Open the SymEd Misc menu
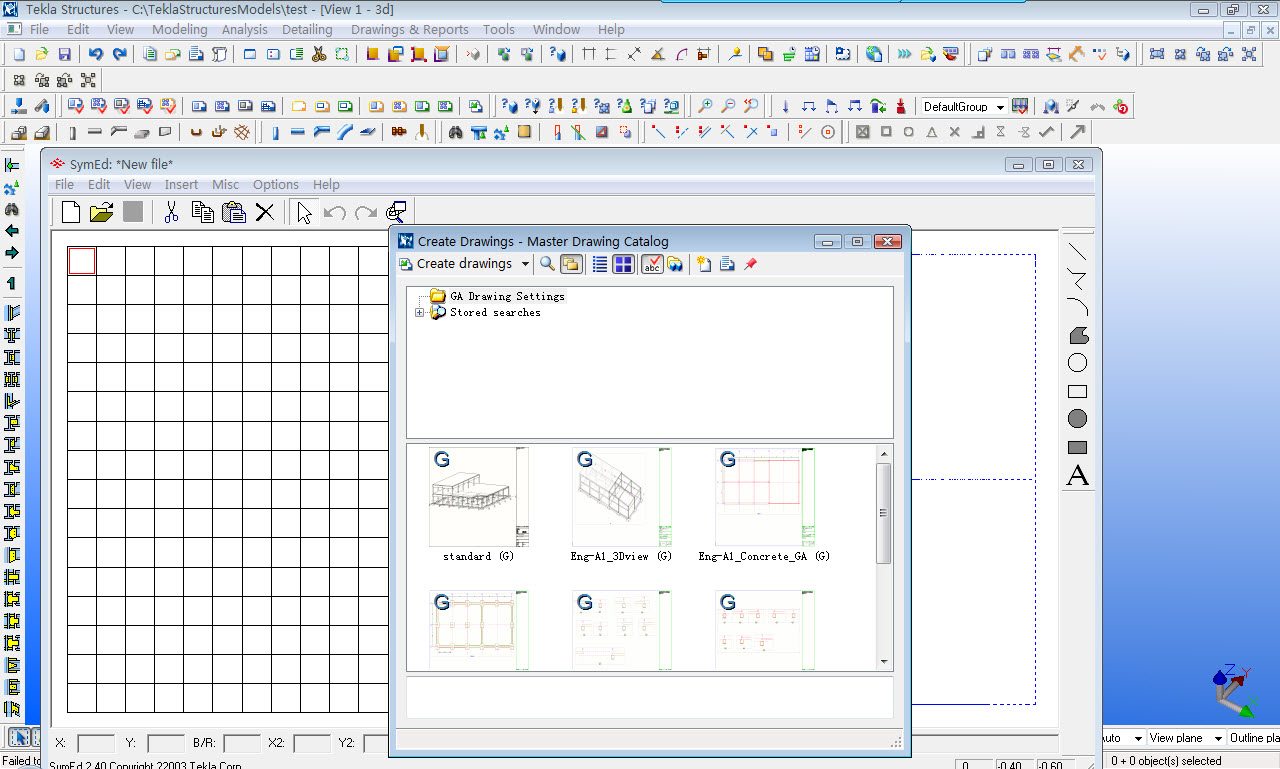Image resolution: width=1280 pixels, height=769 pixels. [x=226, y=184]
